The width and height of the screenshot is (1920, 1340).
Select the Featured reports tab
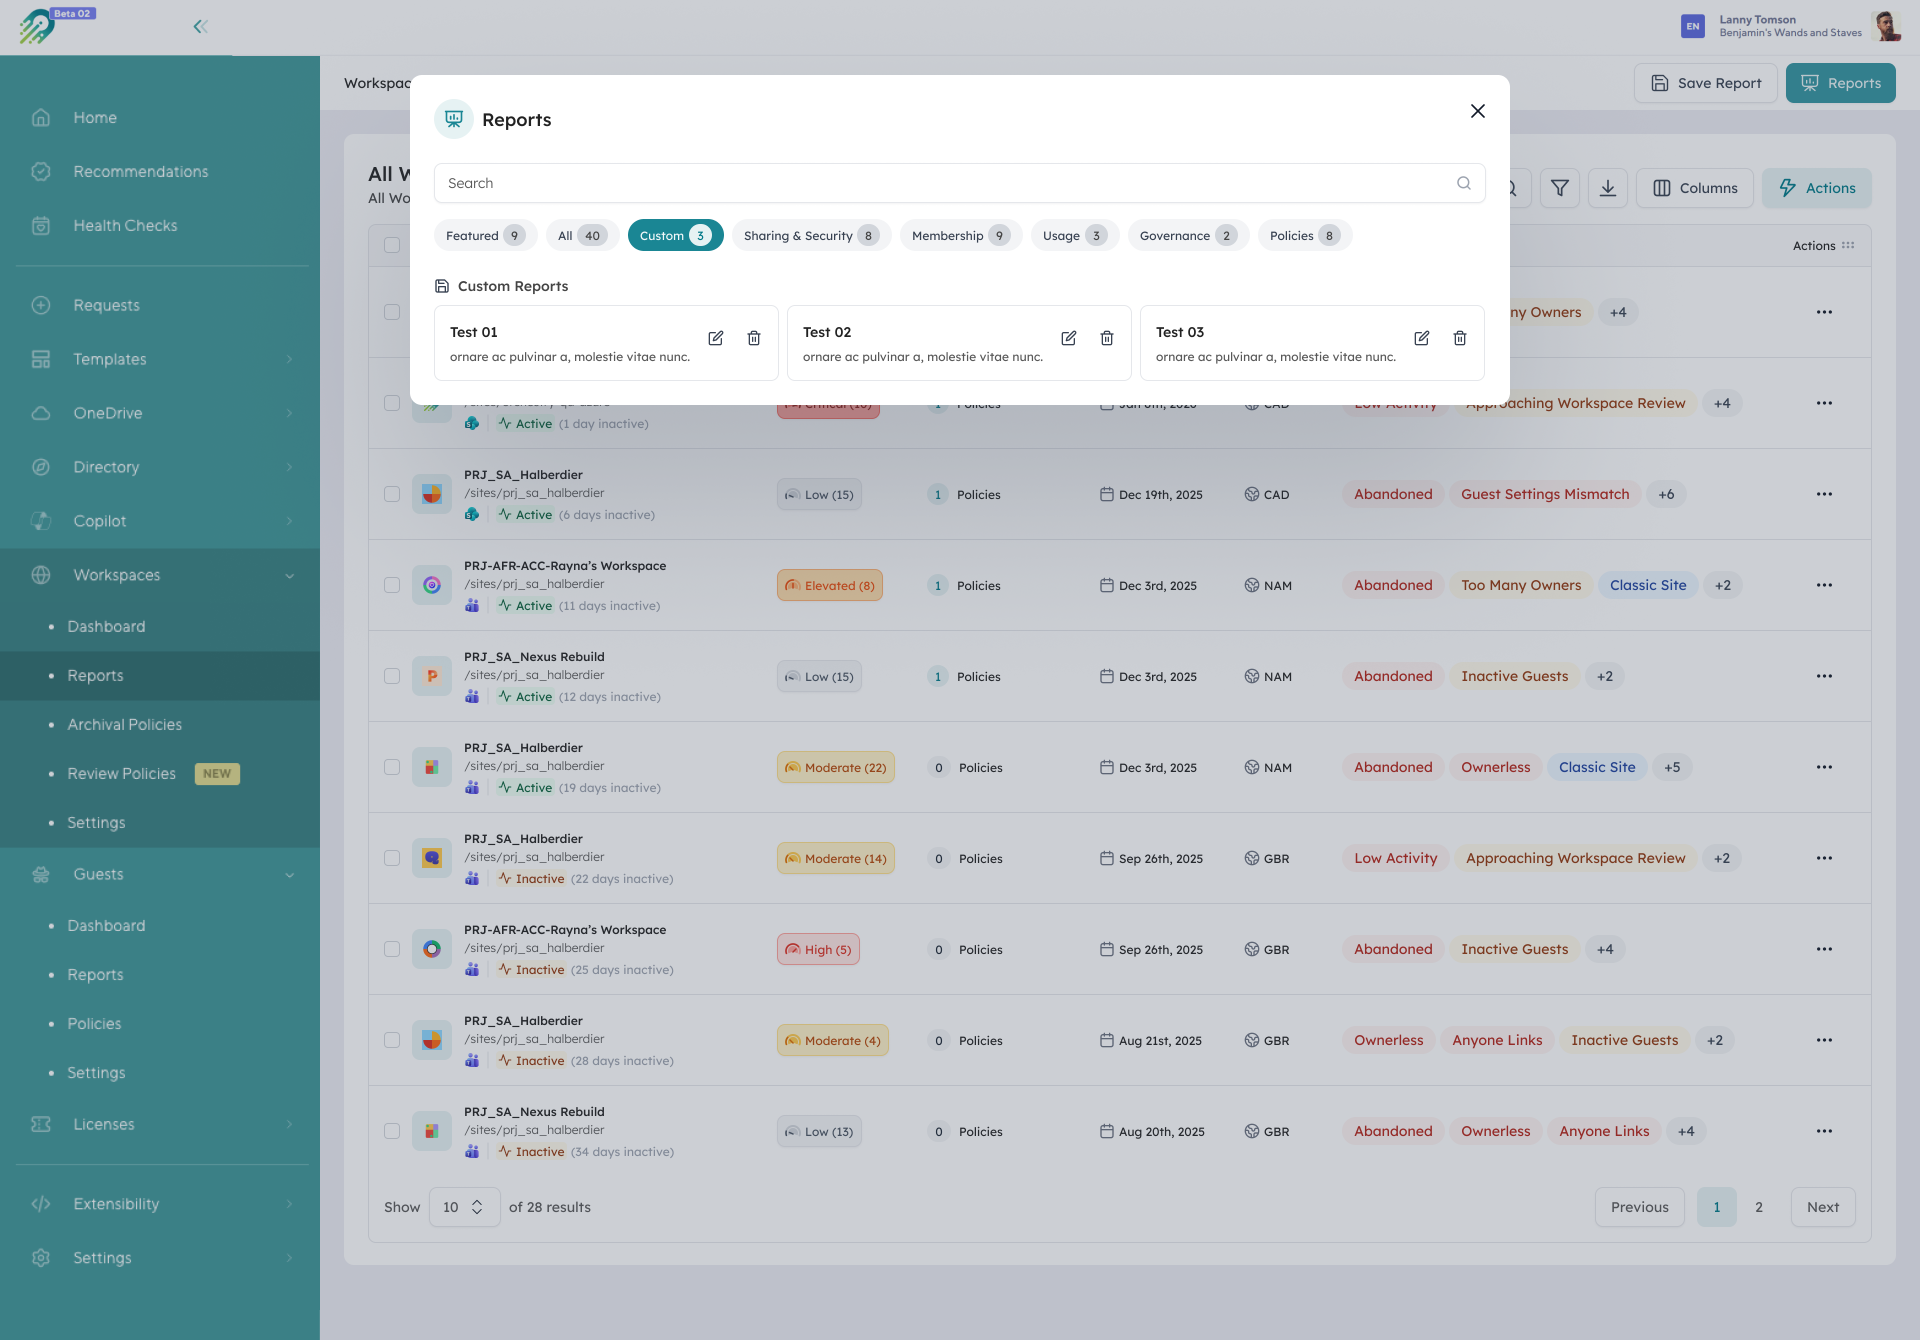[x=485, y=236]
